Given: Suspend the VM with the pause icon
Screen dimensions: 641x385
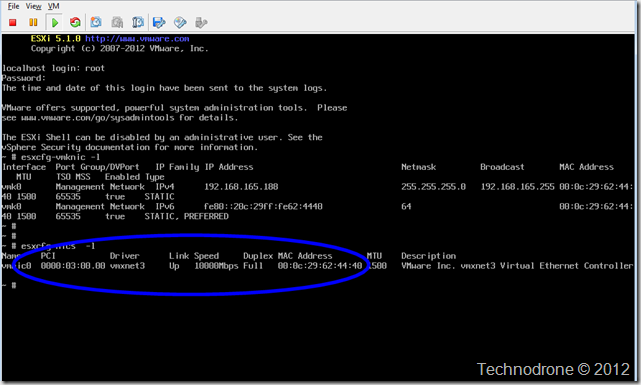Looking at the screenshot, I should click(33, 22).
